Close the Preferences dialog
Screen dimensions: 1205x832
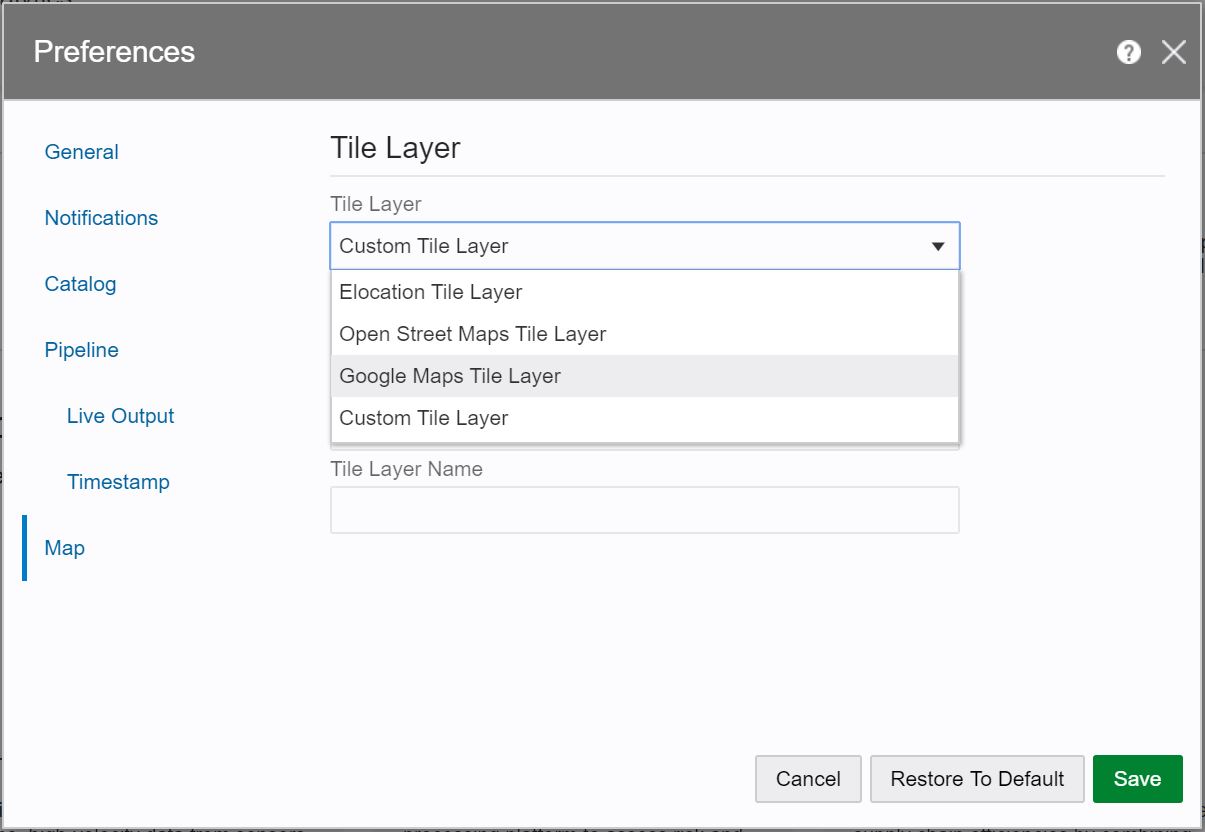click(x=1174, y=51)
